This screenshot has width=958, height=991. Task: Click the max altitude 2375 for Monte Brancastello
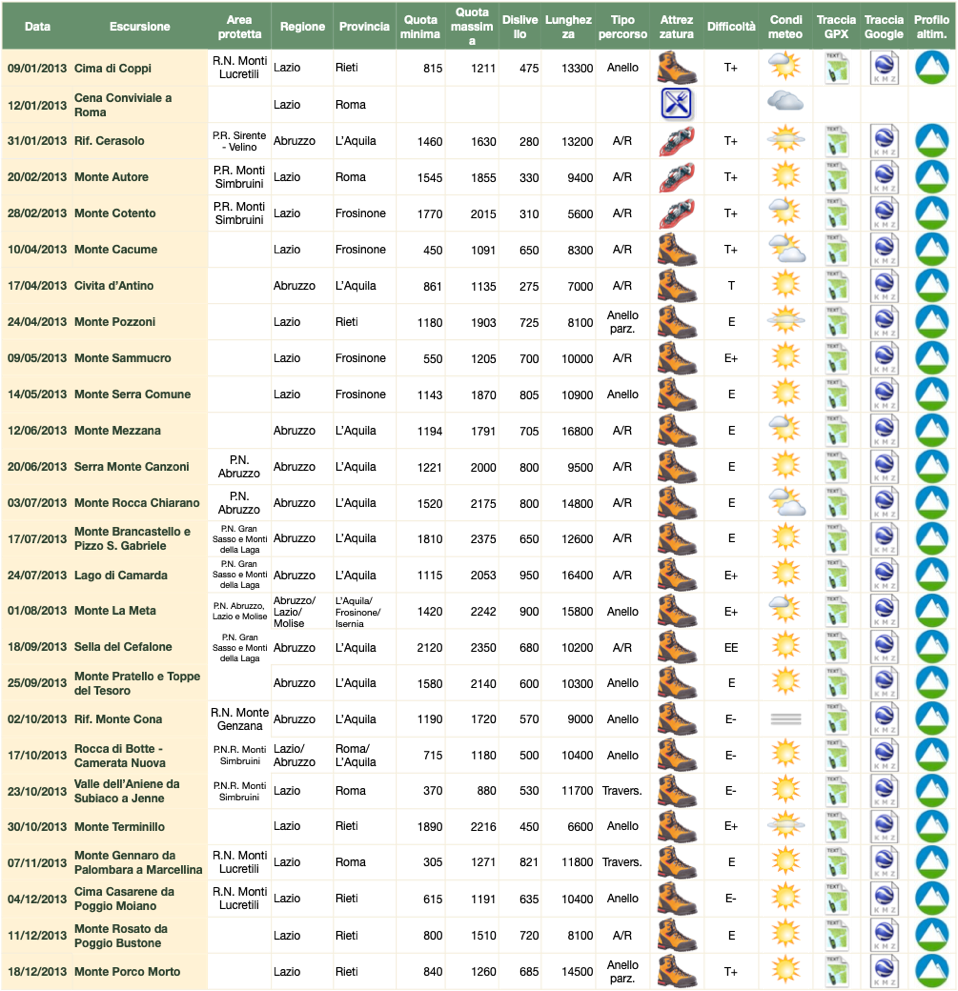coord(483,539)
